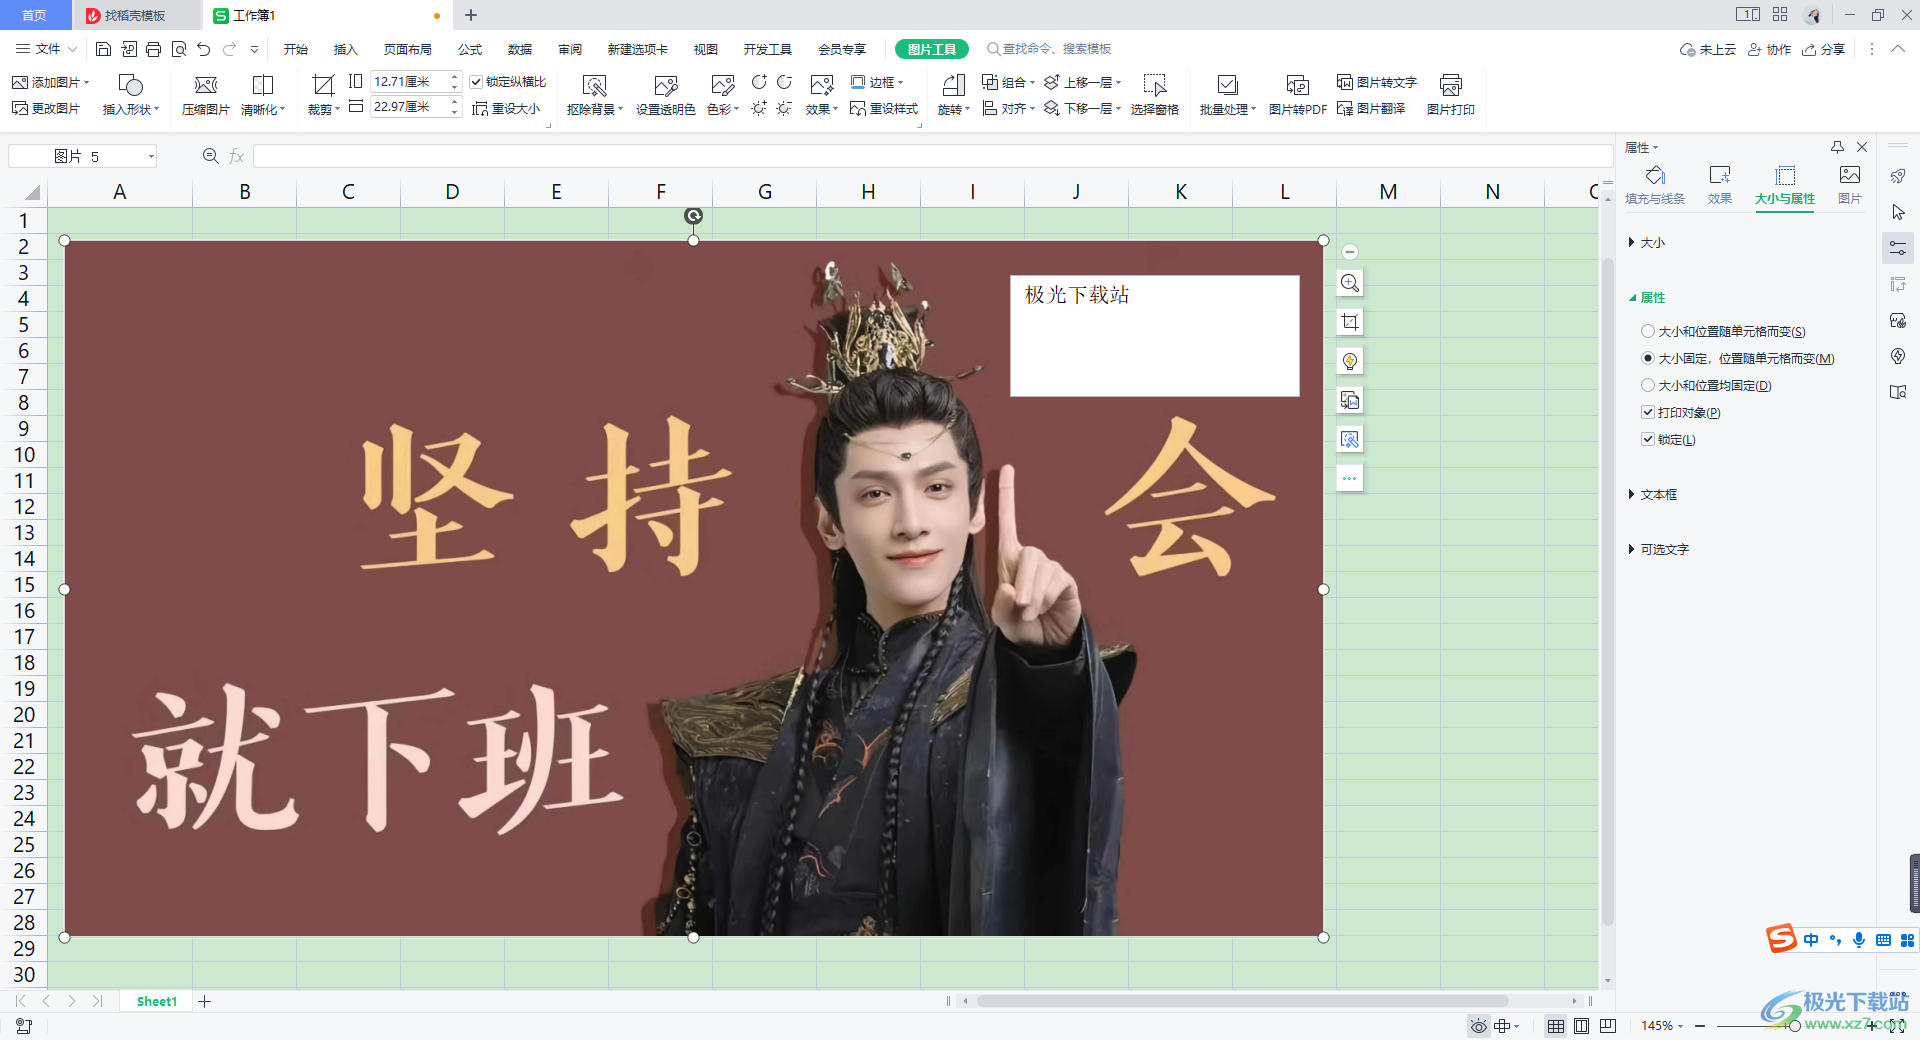This screenshot has width=1920, height=1040.
Task: Switch to page layout view in status bar
Action: [x=1581, y=1026]
